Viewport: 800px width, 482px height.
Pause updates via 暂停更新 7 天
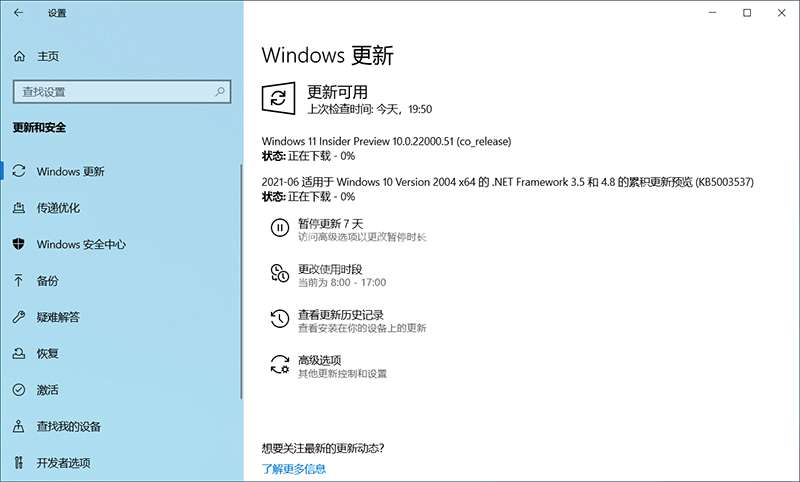pos(331,224)
